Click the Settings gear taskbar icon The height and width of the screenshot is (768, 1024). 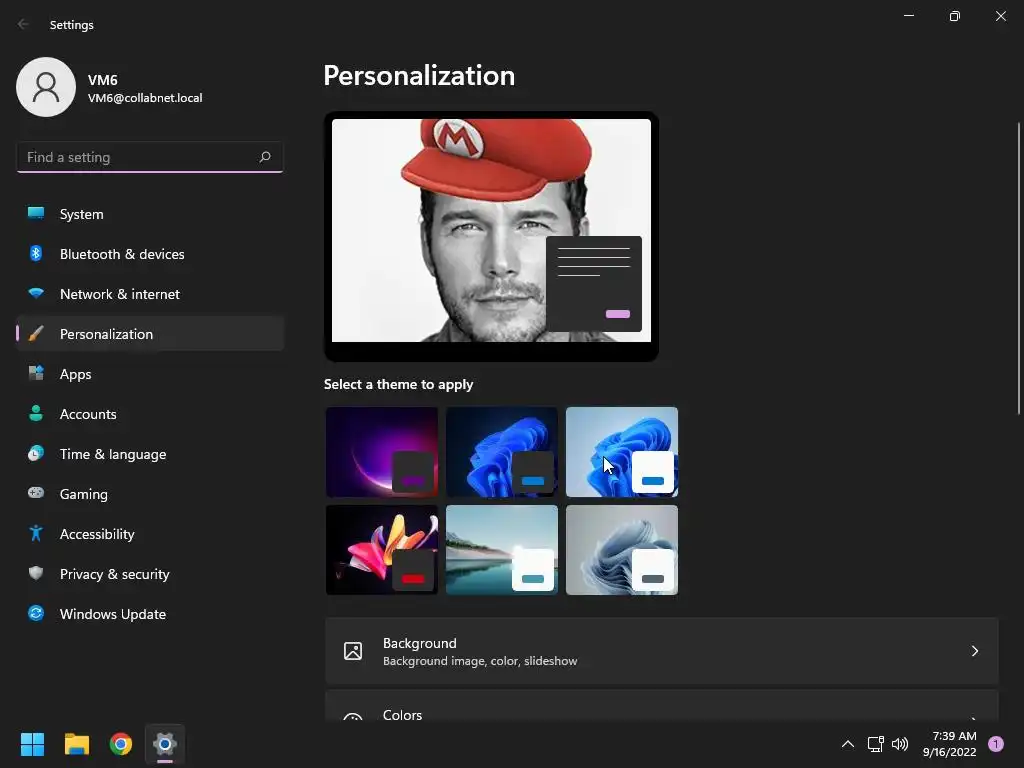165,744
